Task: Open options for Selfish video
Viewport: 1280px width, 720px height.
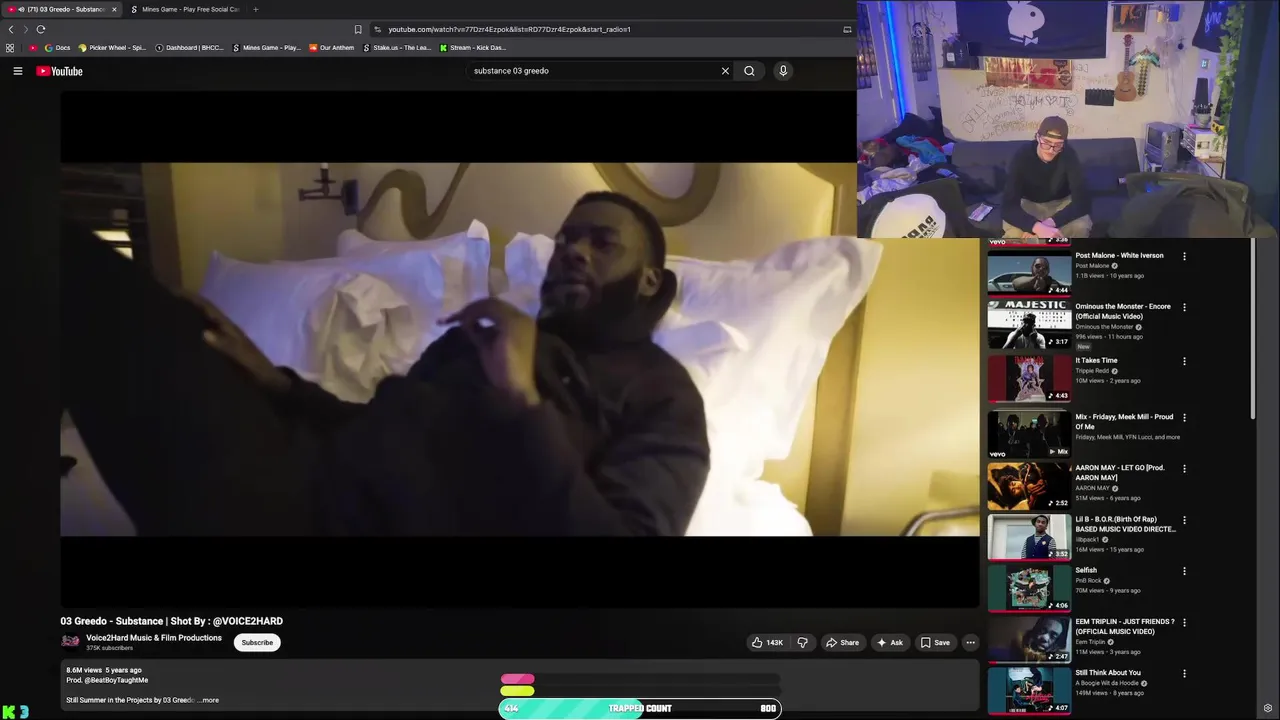Action: click(x=1184, y=571)
